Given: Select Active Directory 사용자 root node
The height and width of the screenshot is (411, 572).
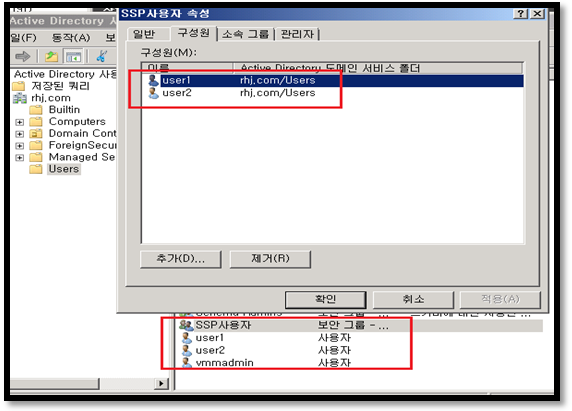Looking at the screenshot, I should 65,74.
